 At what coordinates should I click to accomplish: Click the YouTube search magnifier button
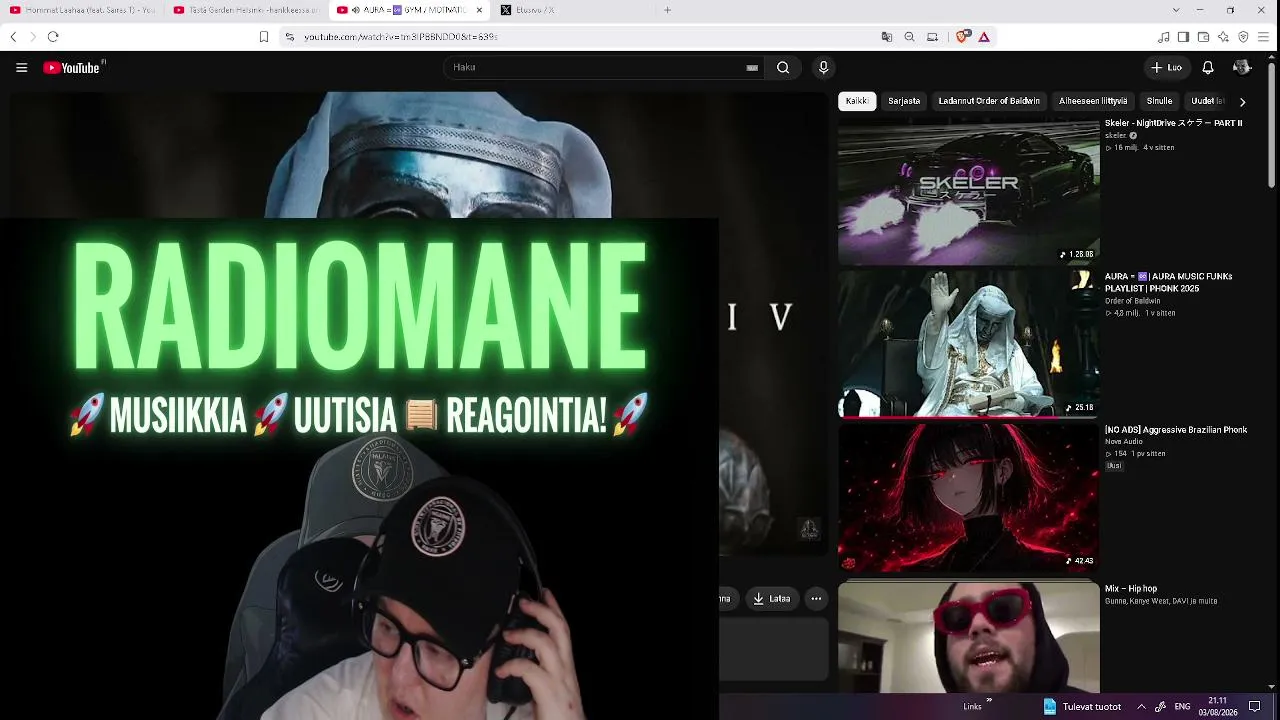pos(783,68)
